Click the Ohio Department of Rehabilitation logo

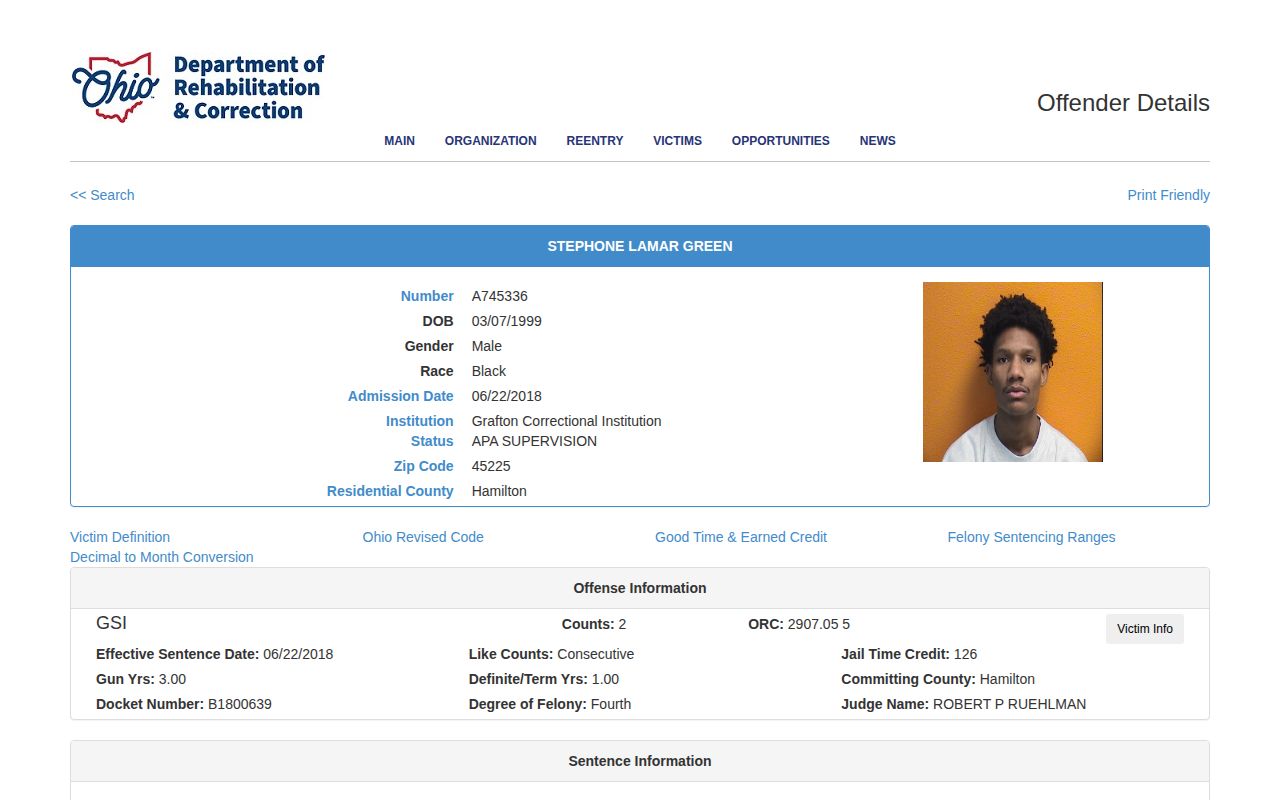pos(198,87)
